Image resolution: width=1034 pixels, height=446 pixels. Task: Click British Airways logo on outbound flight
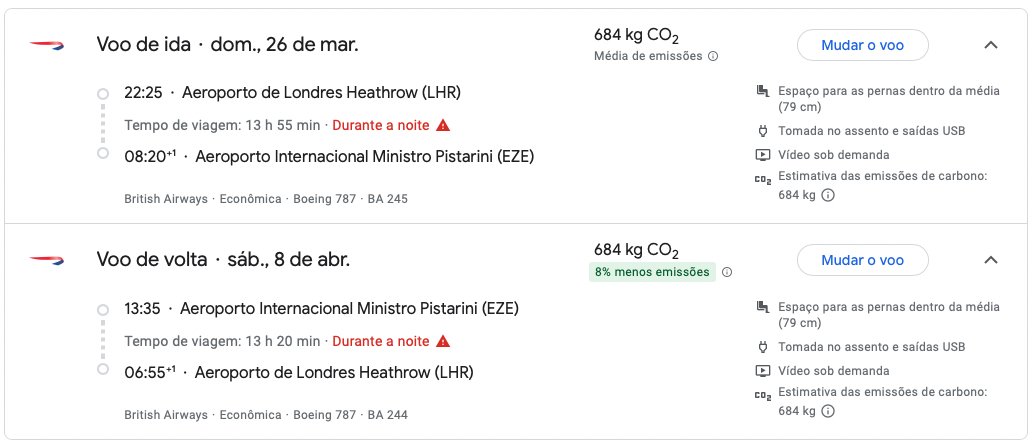pos(47,45)
